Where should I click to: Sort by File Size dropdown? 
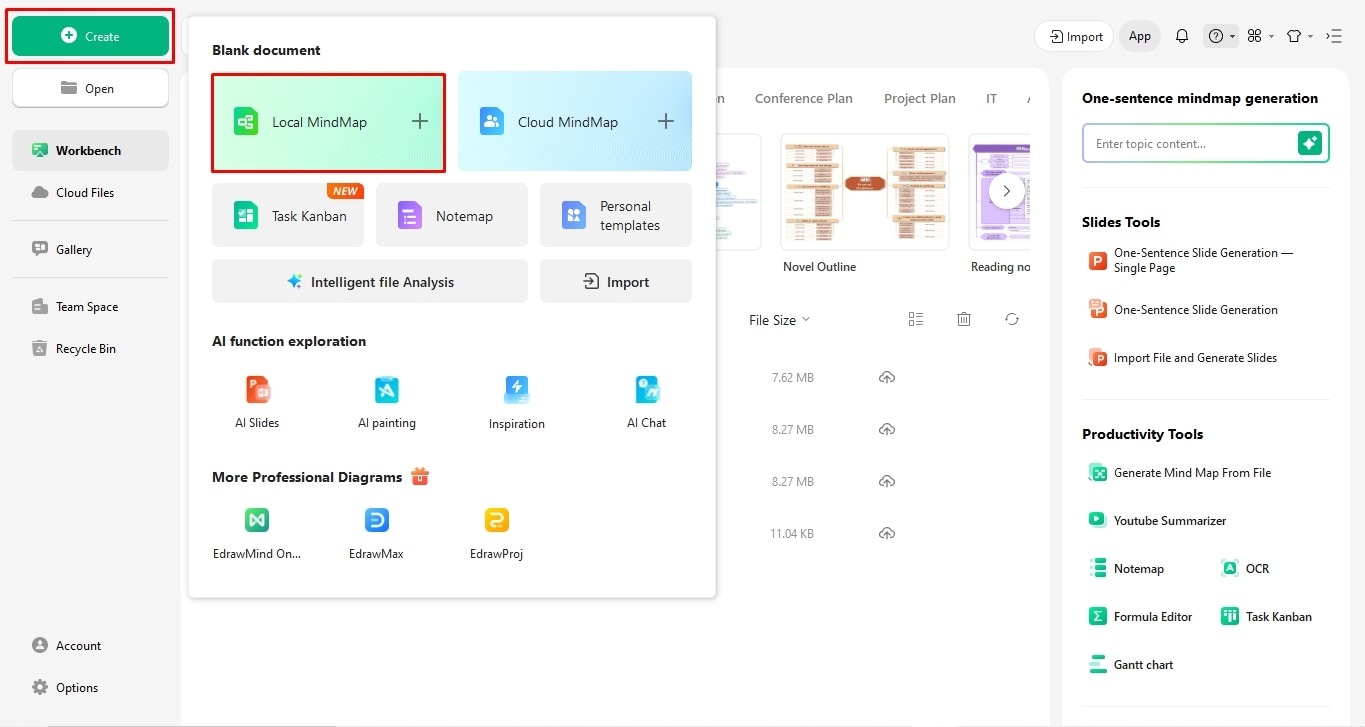point(779,320)
